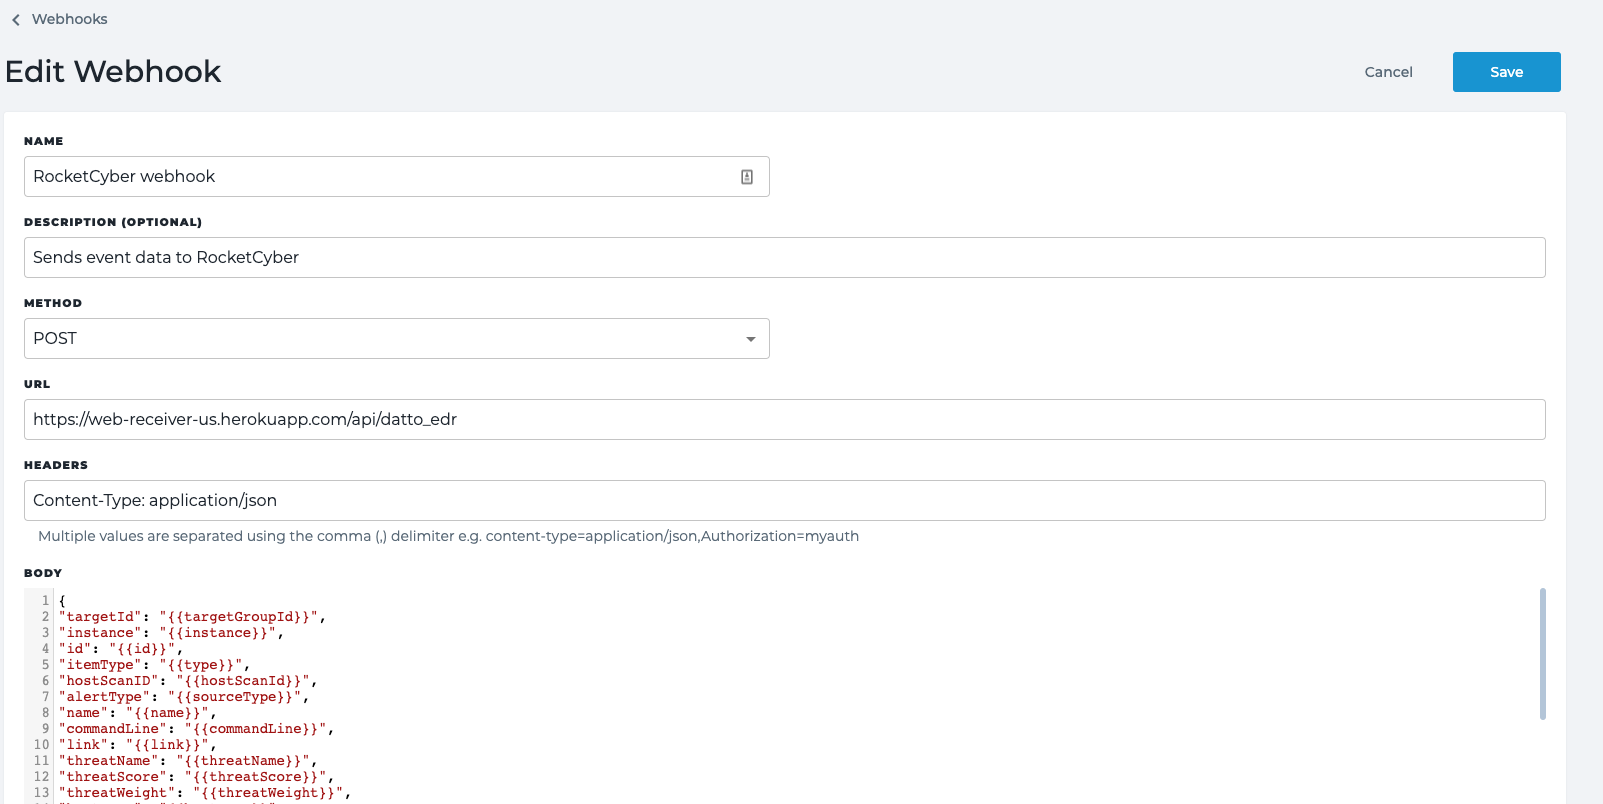Click the Body editor's vertical scrollbar
The width and height of the screenshot is (1603, 804).
pyautogui.click(x=1542, y=654)
